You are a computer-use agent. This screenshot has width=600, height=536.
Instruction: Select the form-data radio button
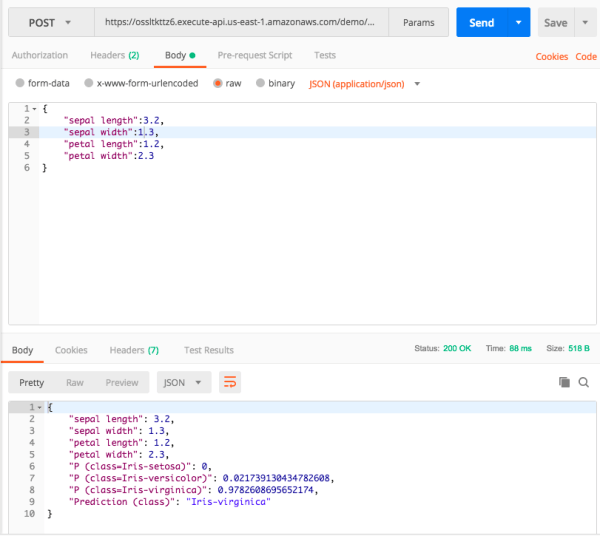[20, 83]
